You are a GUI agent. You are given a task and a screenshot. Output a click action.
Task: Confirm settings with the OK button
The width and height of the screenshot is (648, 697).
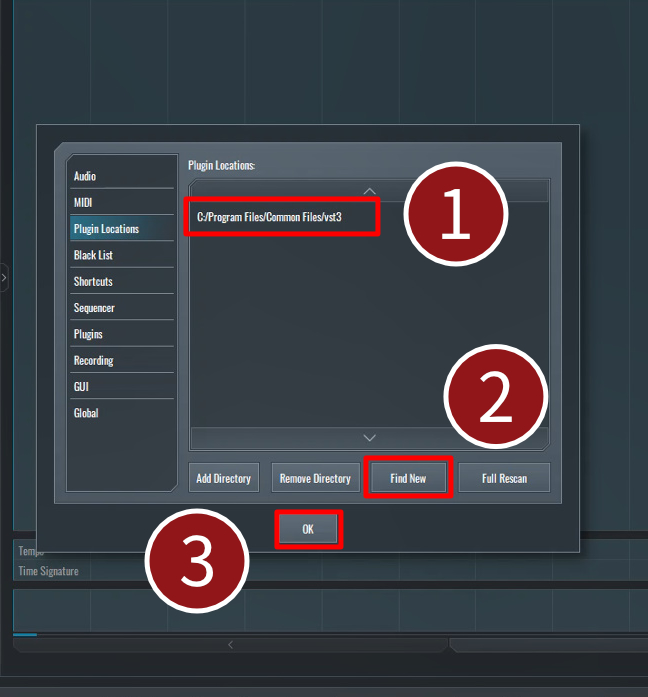pos(308,530)
